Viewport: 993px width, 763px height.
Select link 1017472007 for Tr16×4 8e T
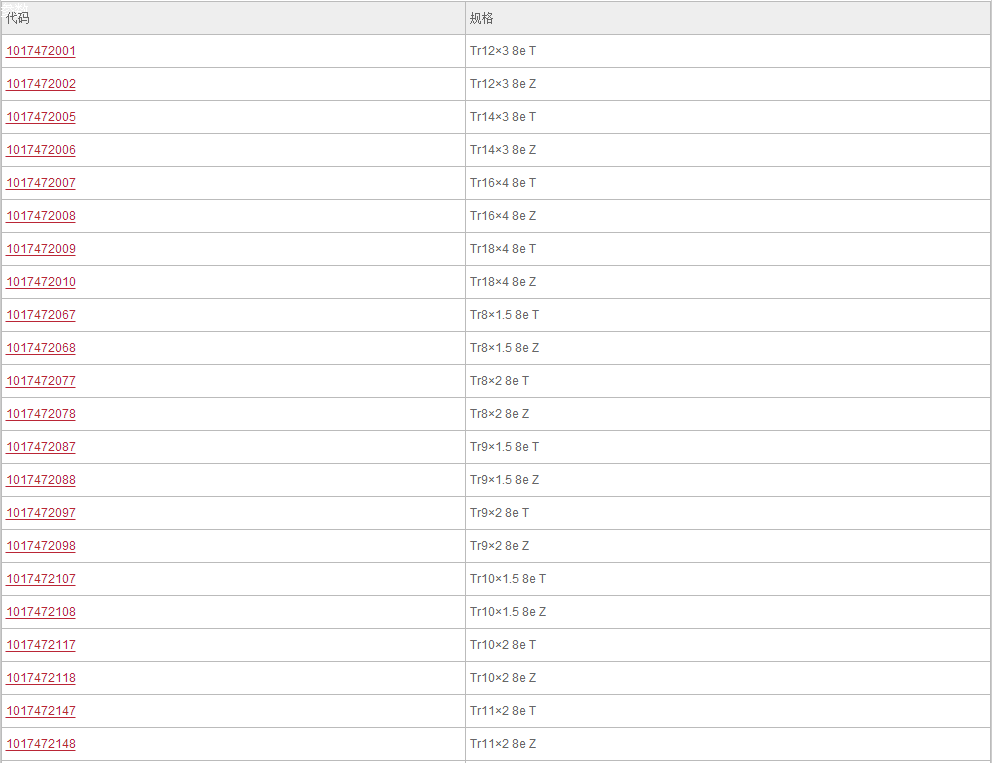(41, 183)
